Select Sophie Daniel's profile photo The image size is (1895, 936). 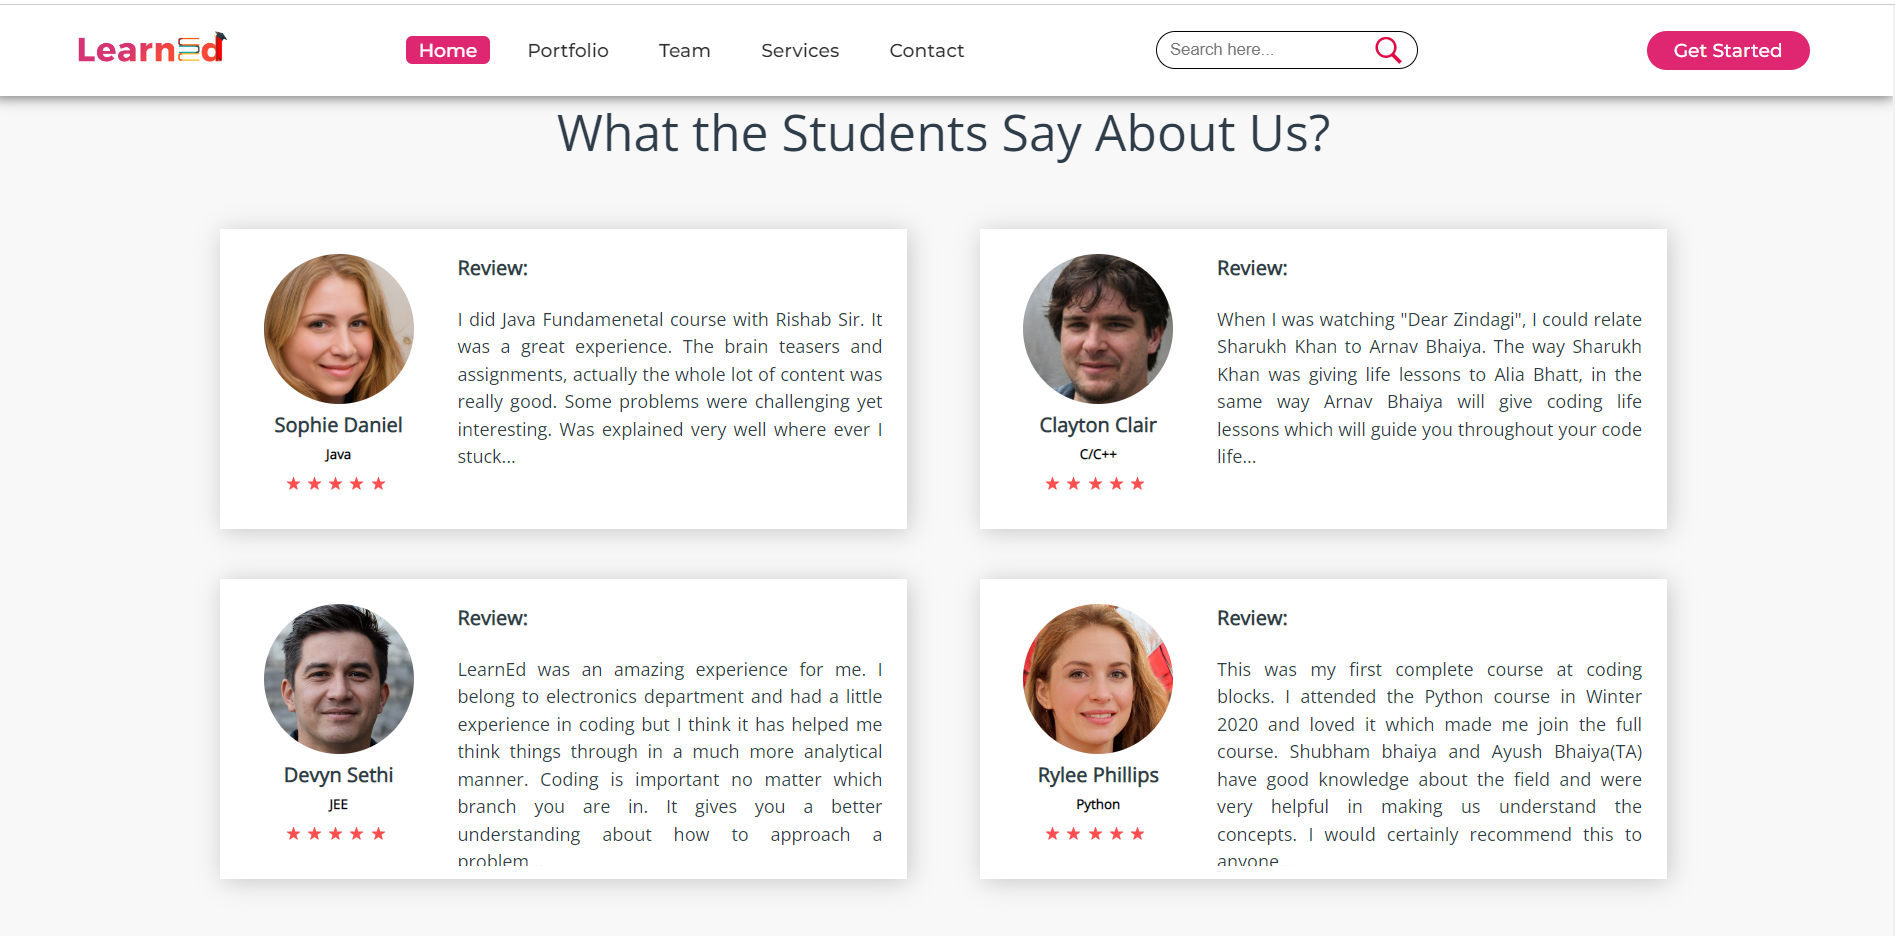338,328
